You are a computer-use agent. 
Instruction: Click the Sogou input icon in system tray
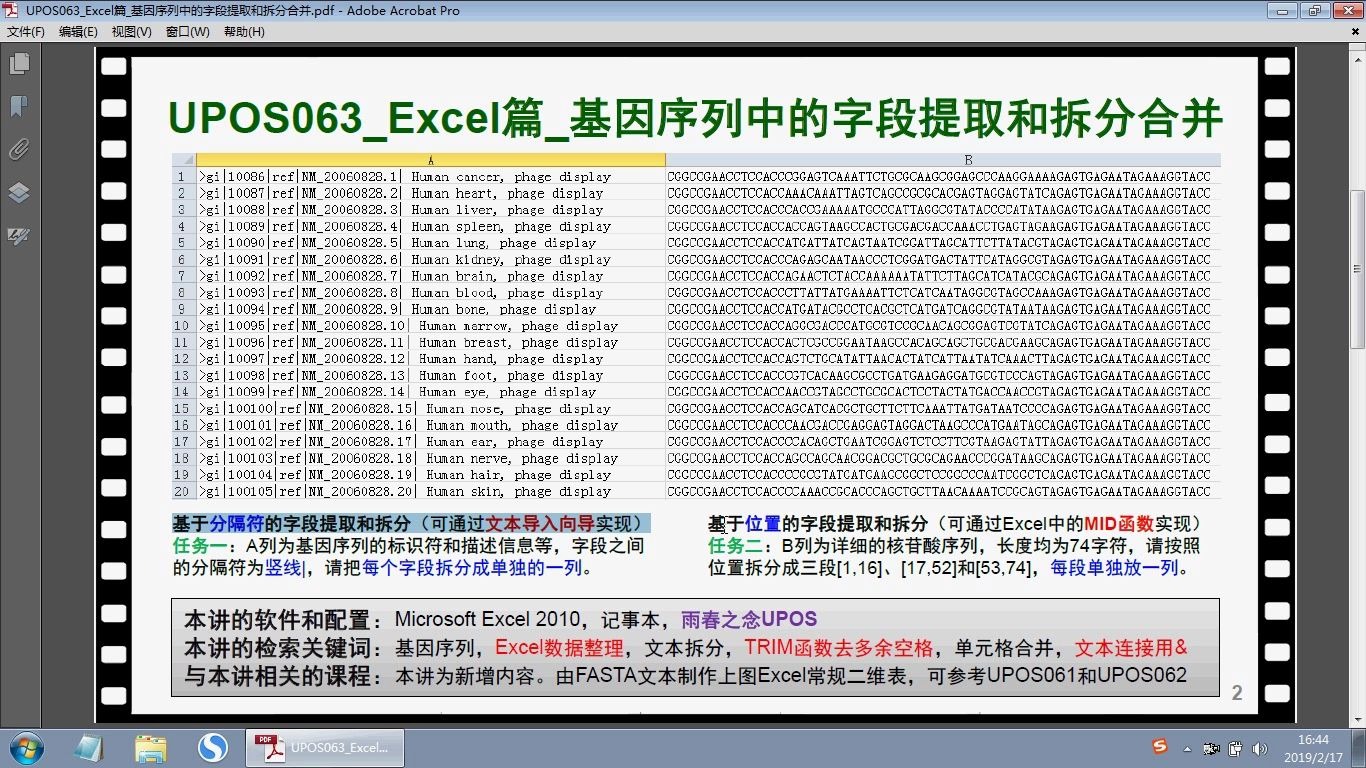click(x=1159, y=747)
